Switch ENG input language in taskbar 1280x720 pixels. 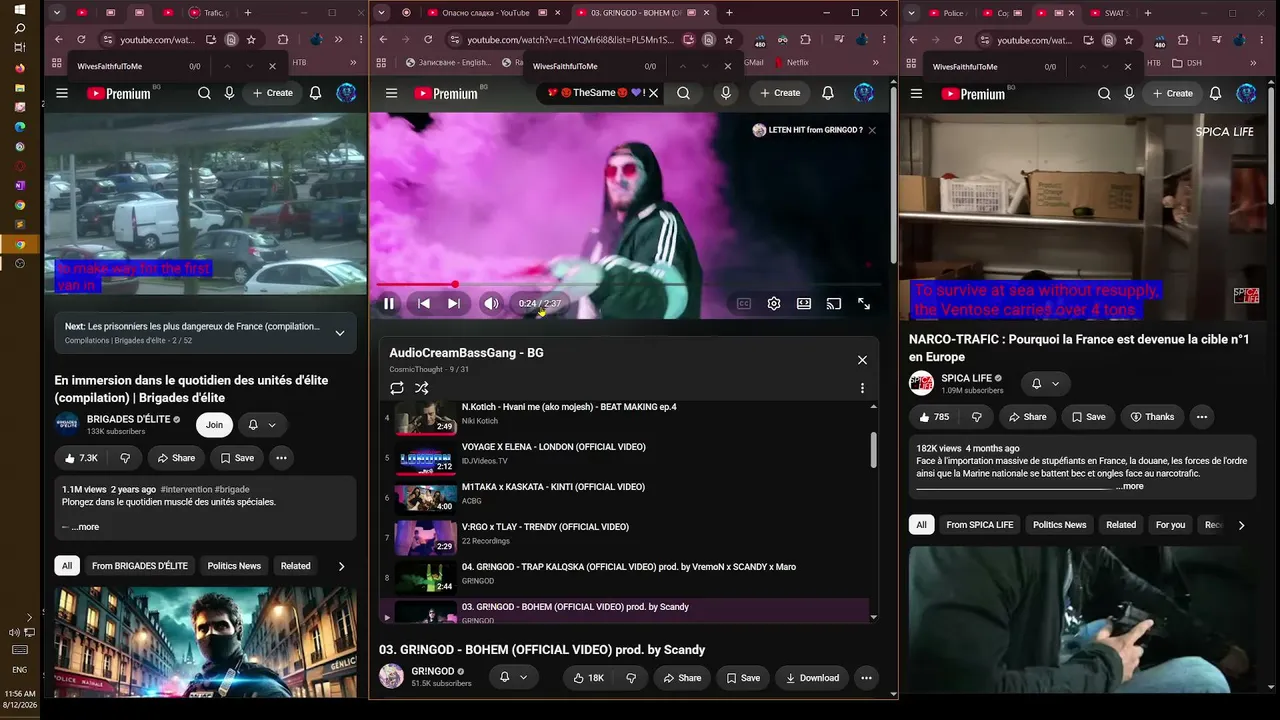[x=19, y=669]
